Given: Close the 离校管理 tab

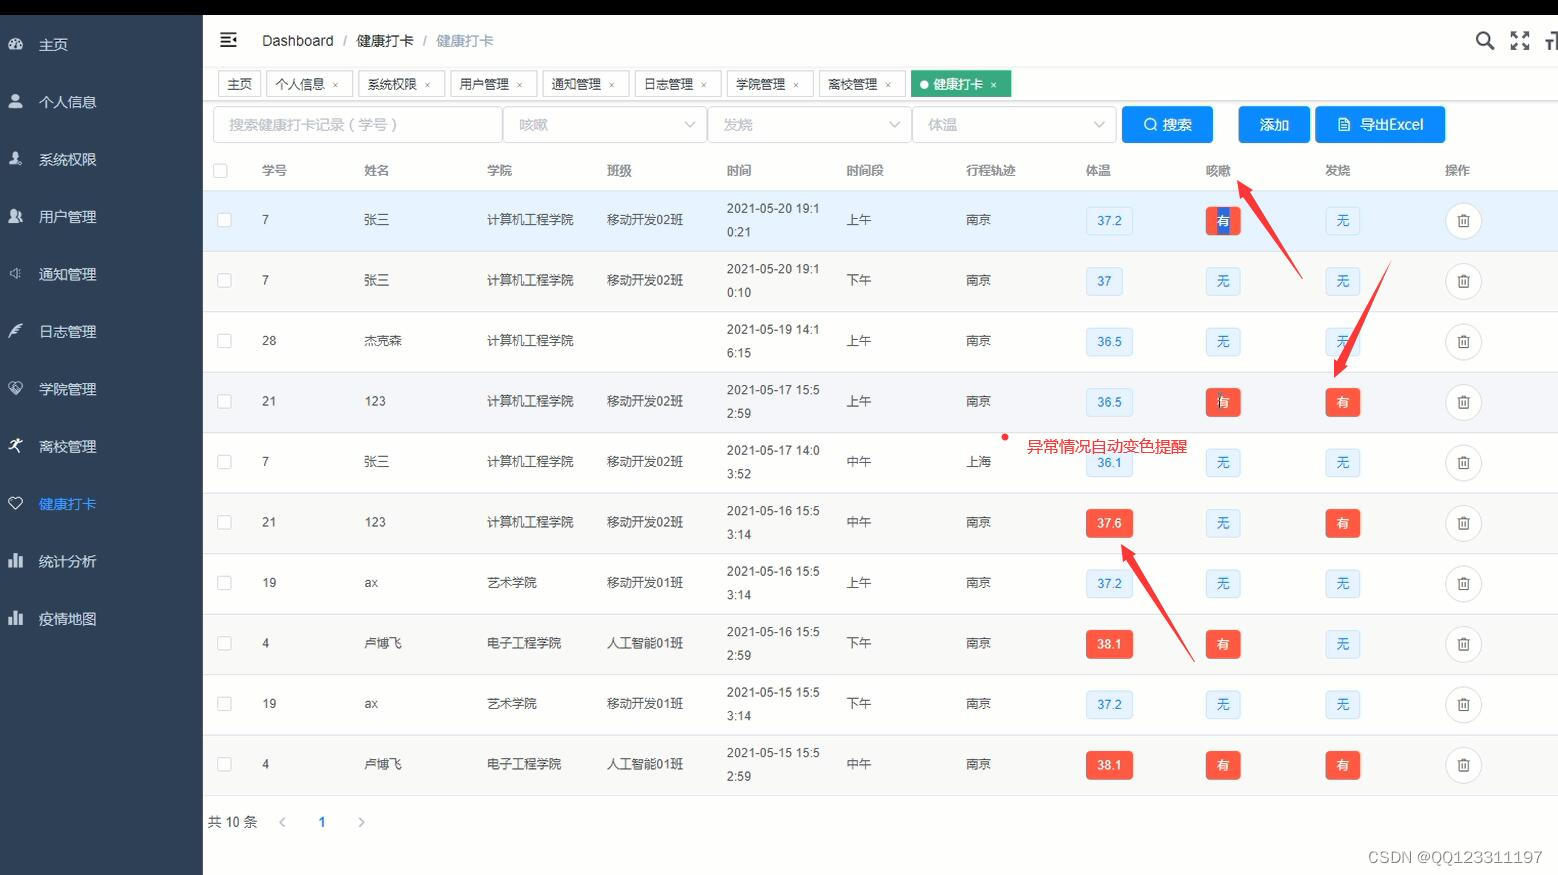Looking at the screenshot, I should [x=888, y=85].
